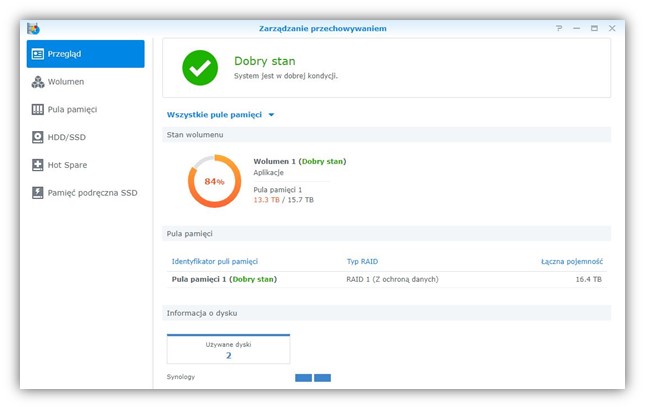Select the Hot Spare menu item

(x=69, y=165)
